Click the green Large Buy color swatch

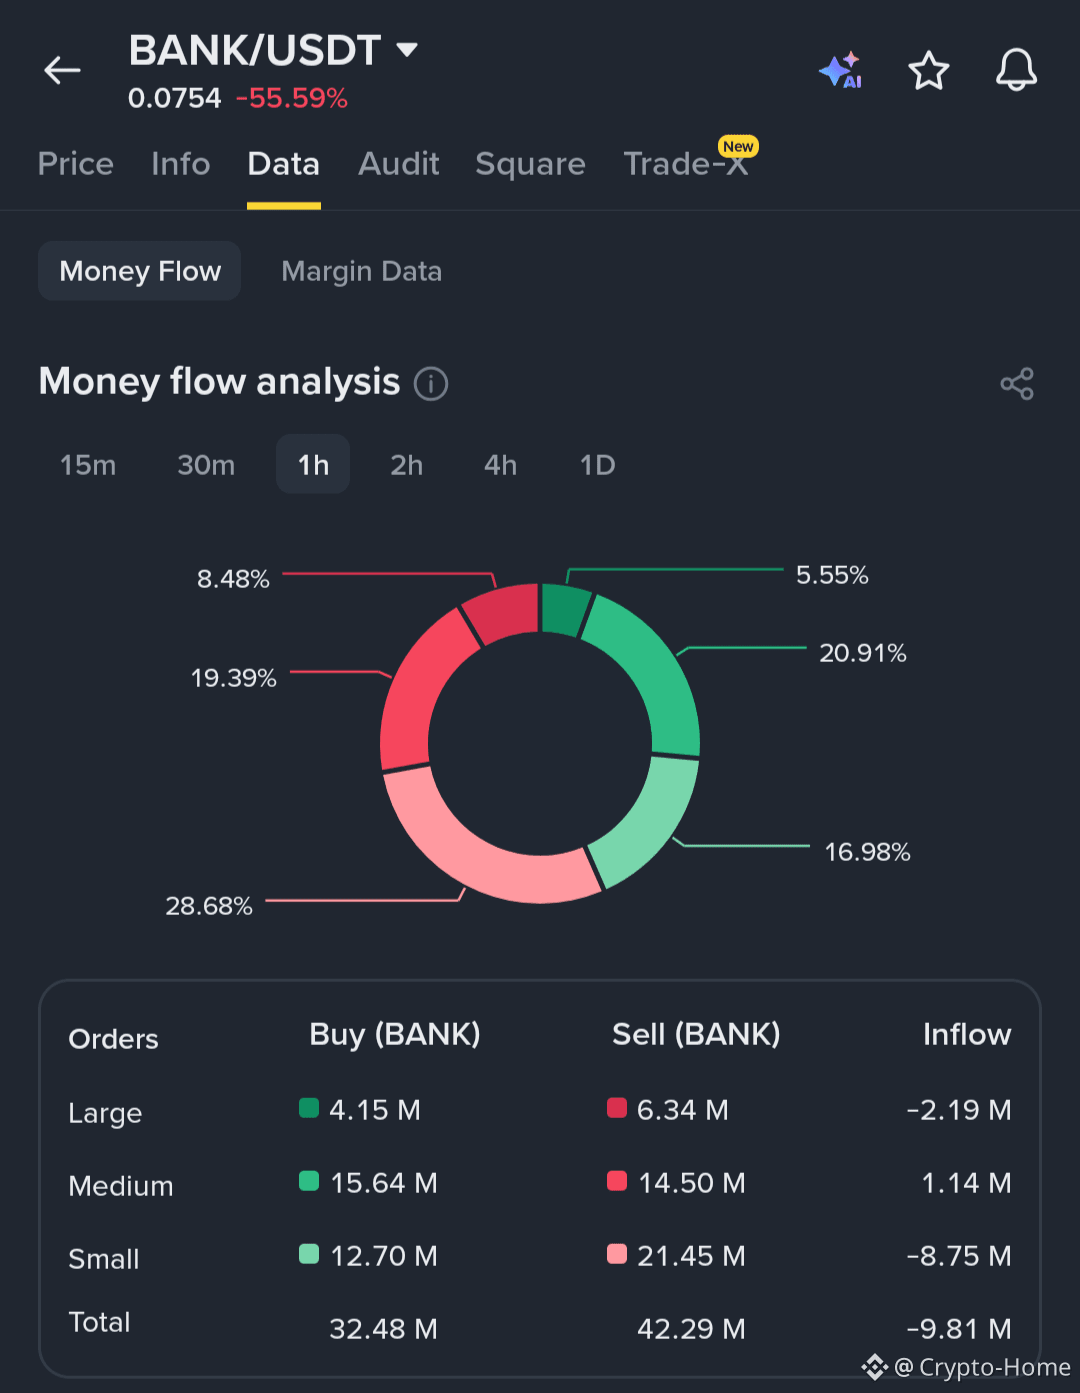pyautogui.click(x=309, y=1108)
